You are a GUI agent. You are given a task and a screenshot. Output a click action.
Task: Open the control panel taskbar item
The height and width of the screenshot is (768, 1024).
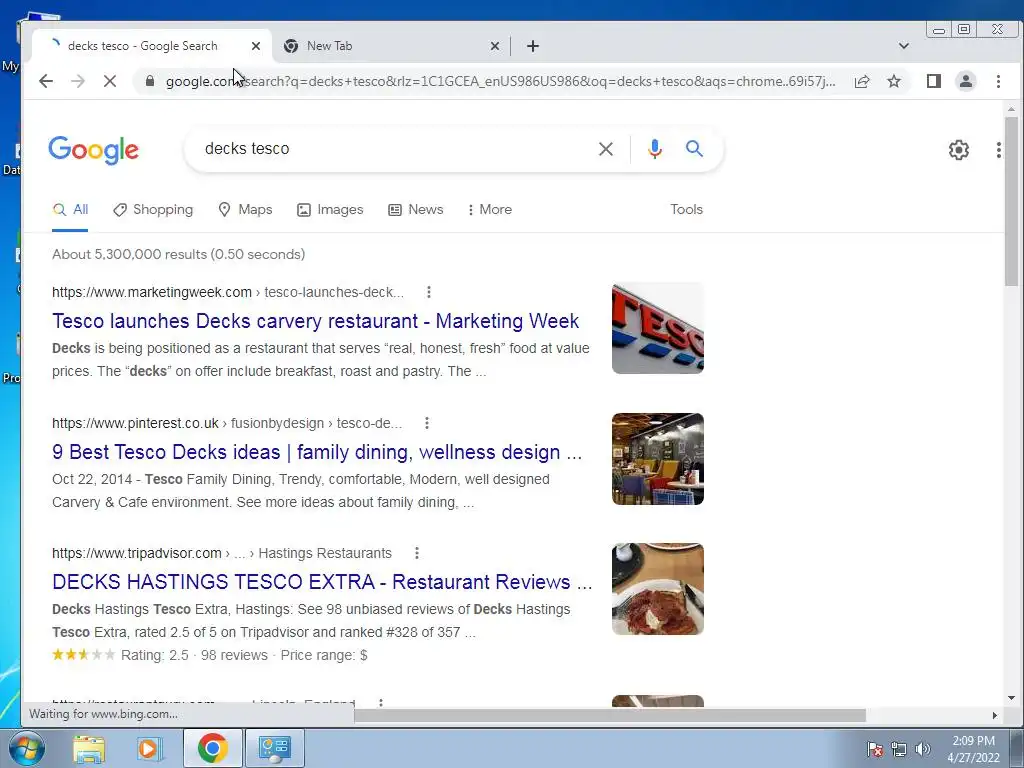[274, 748]
